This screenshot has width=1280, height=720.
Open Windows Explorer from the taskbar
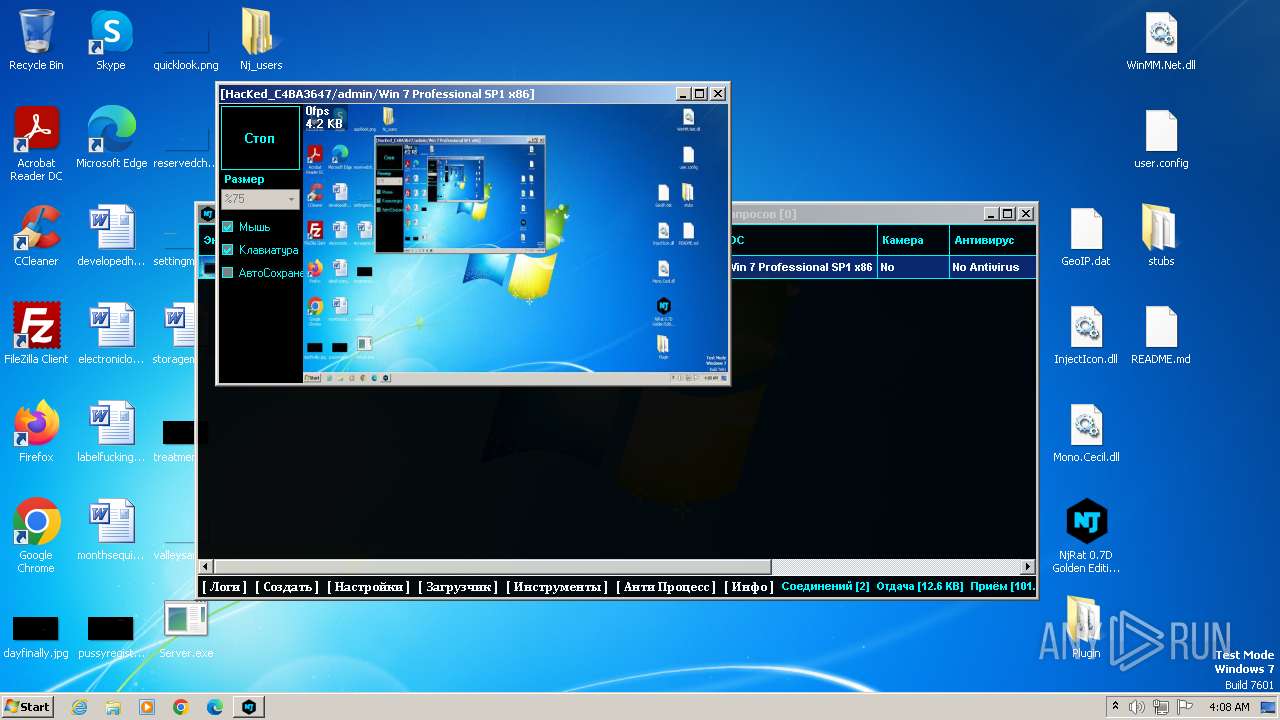point(113,707)
